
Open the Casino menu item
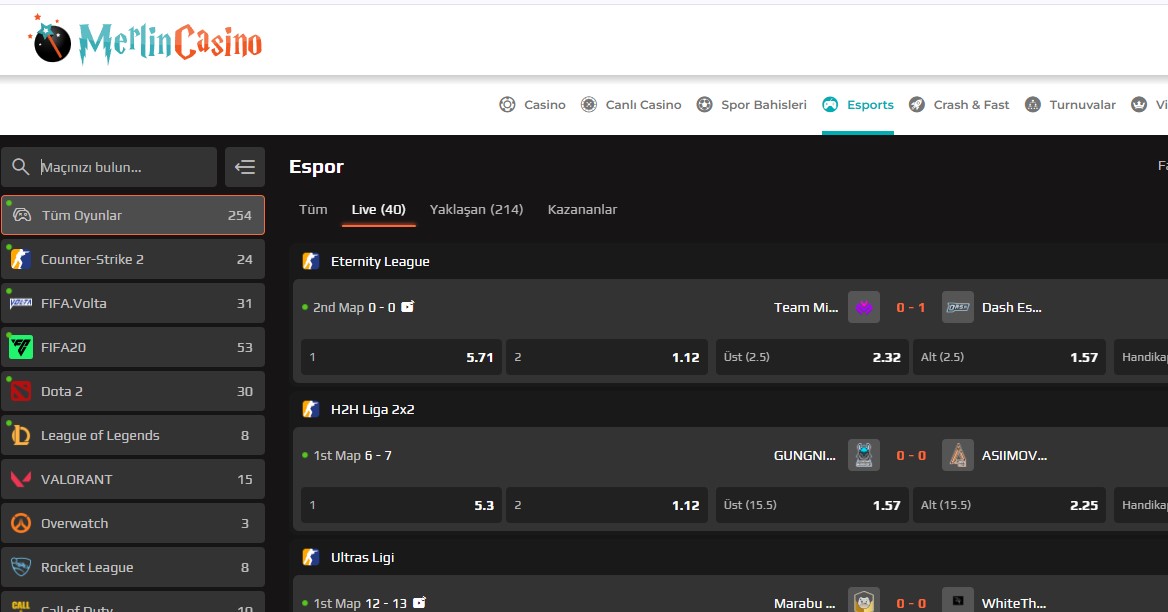533,105
